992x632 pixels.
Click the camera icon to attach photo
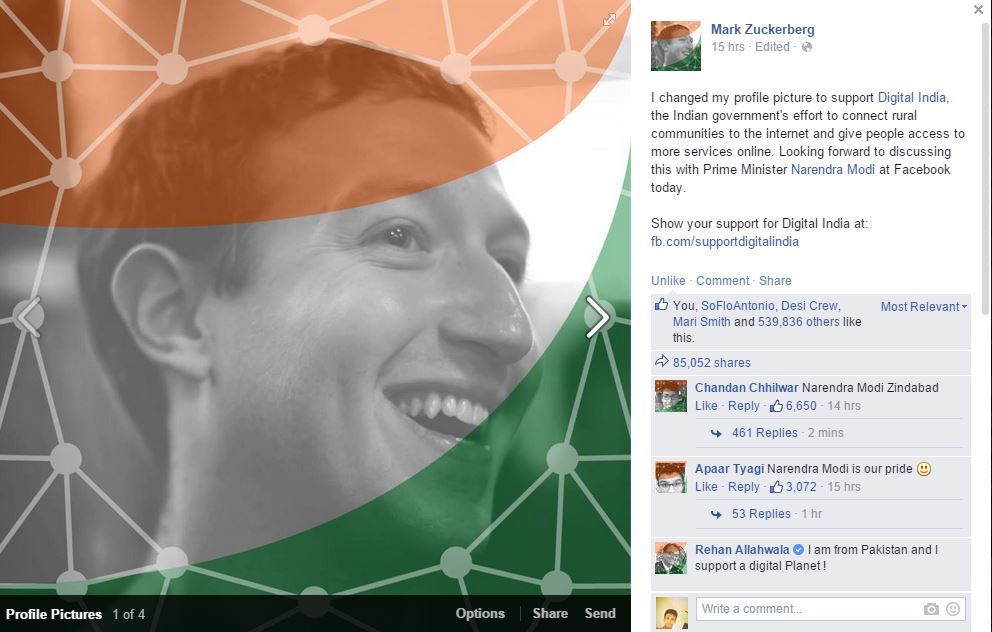coord(931,609)
